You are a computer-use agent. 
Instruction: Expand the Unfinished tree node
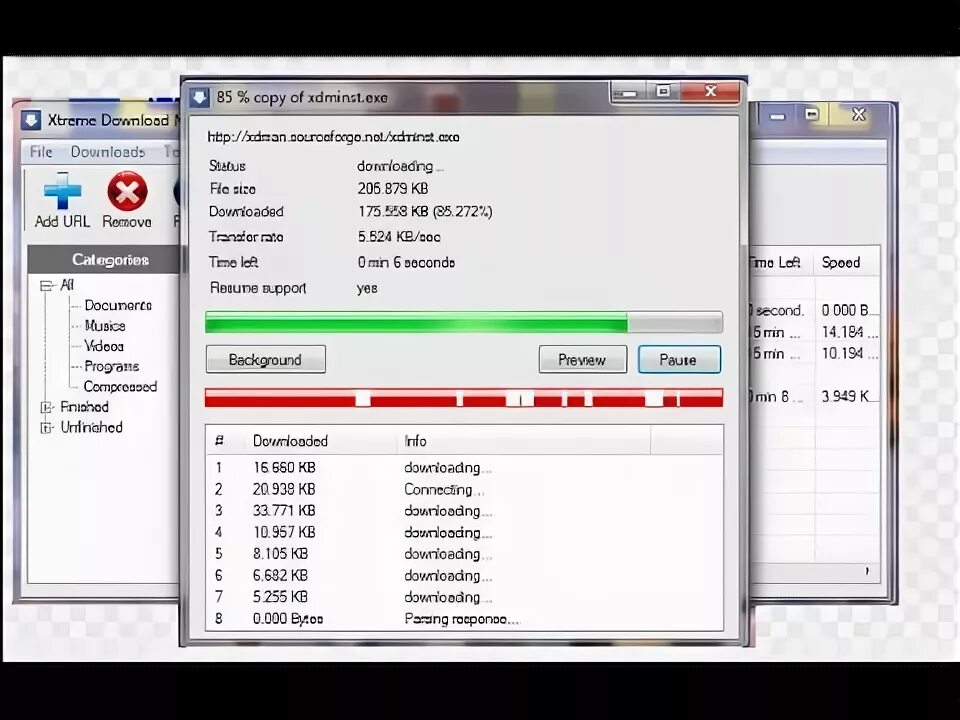tap(46, 427)
